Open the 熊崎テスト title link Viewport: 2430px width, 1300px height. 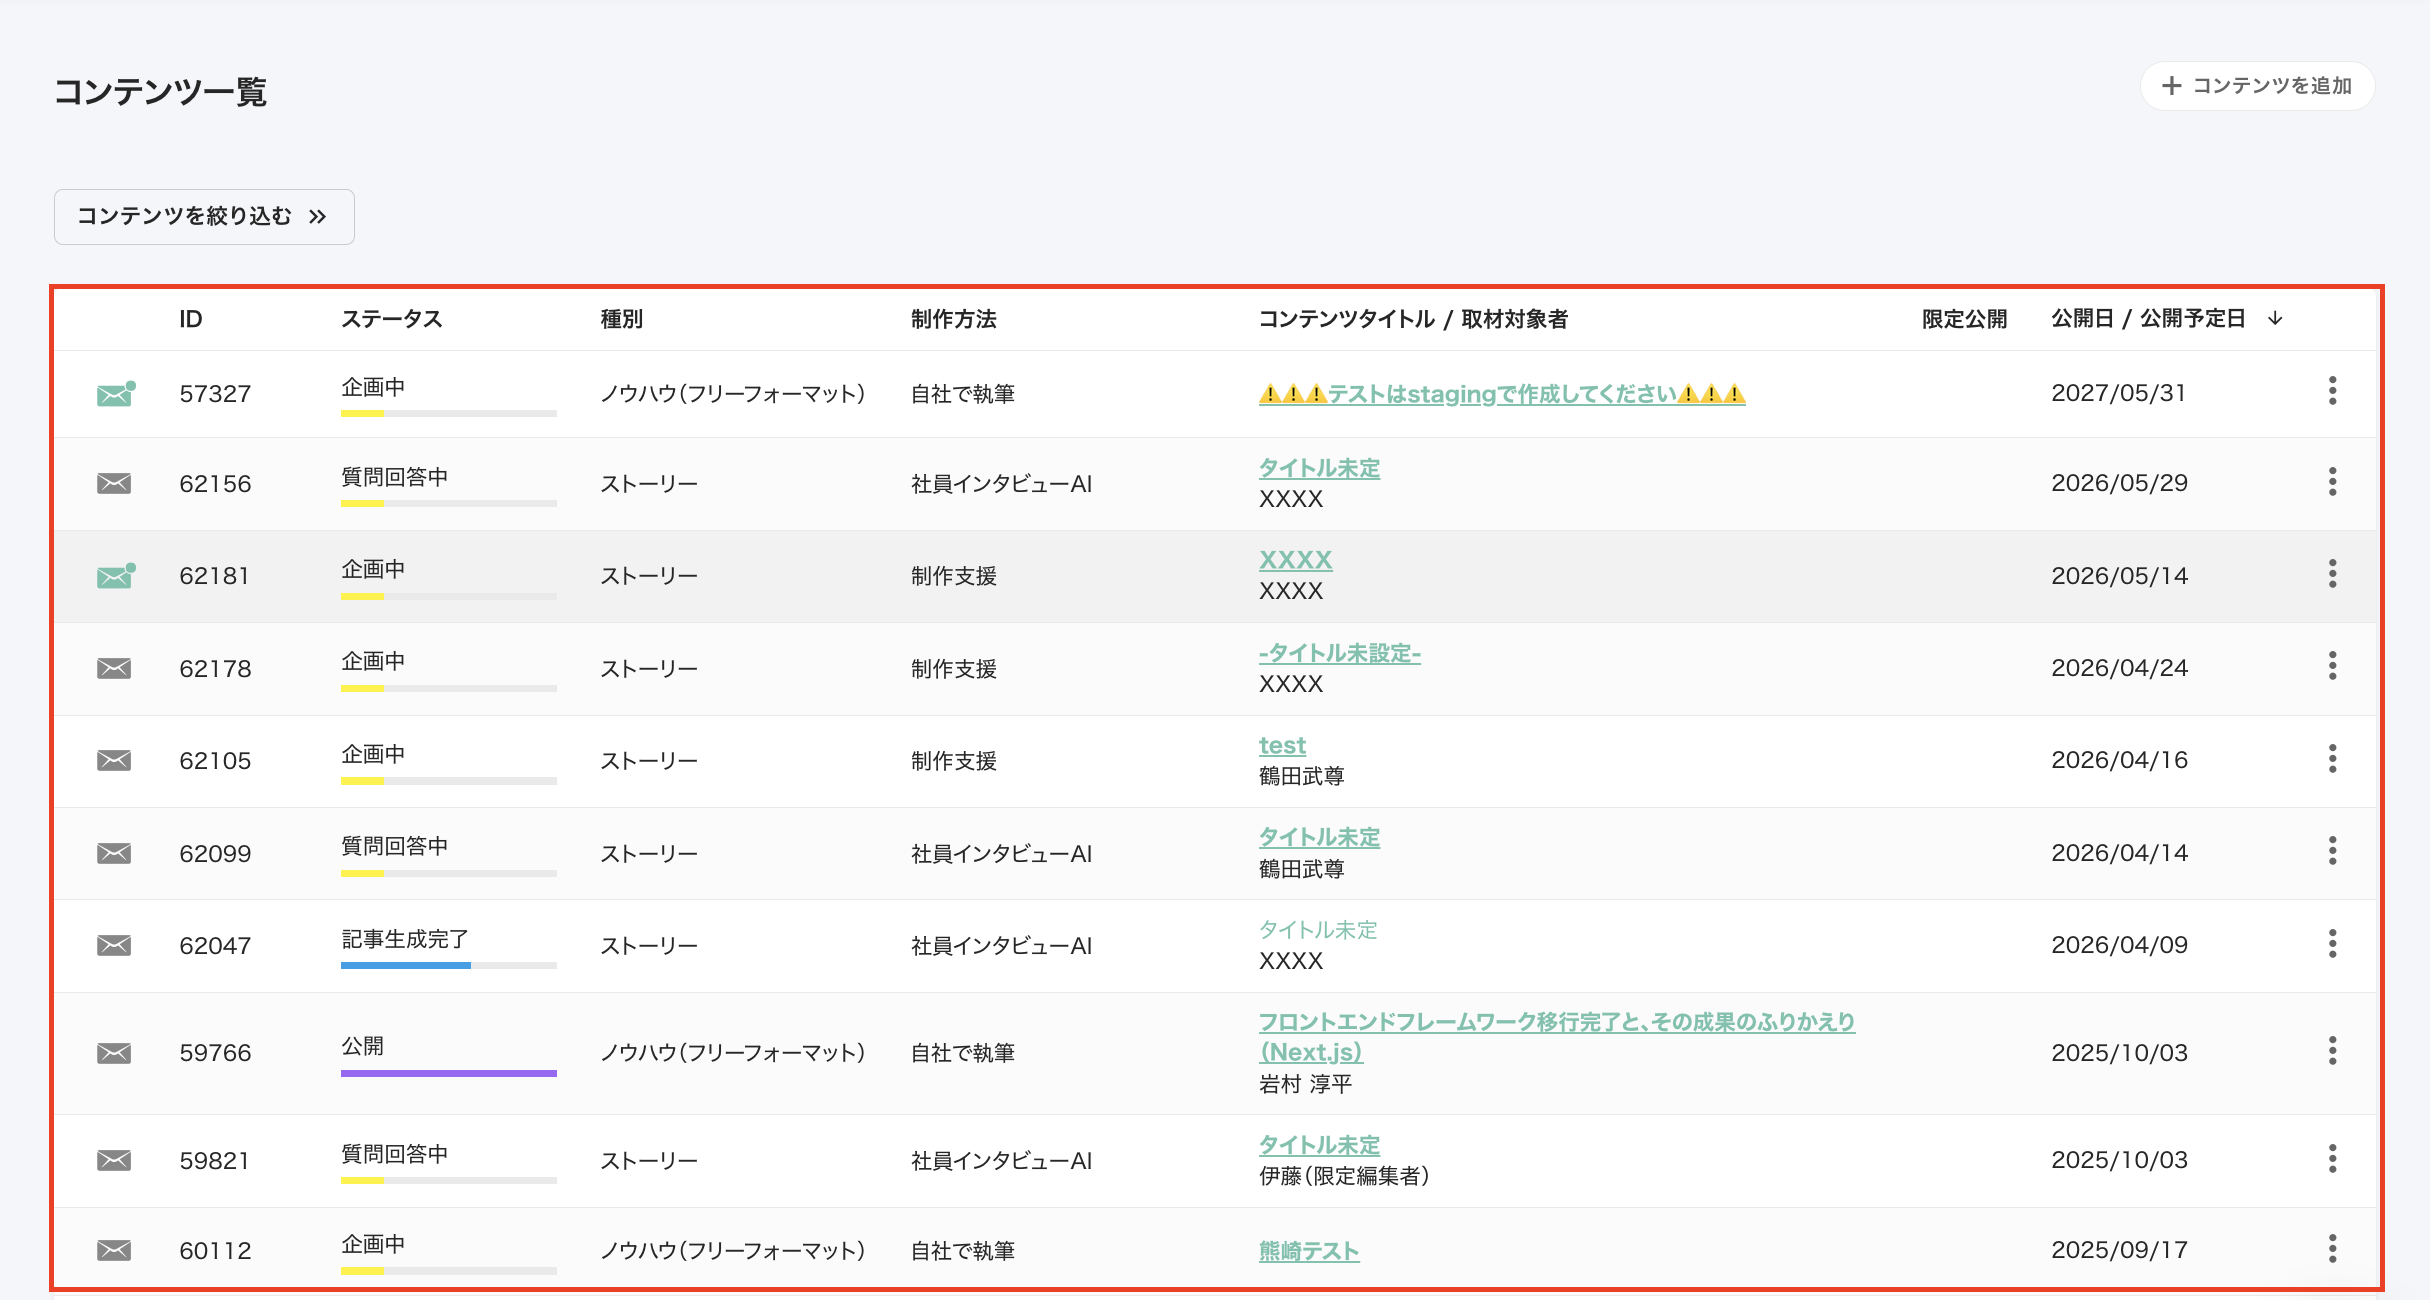[x=1309, y=1251]
